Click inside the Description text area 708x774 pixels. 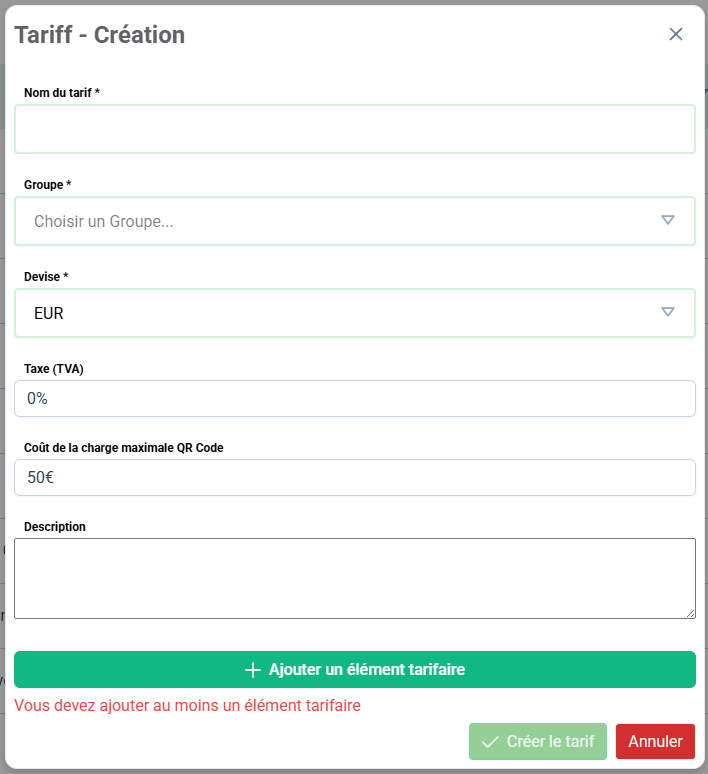pos(354,578)
